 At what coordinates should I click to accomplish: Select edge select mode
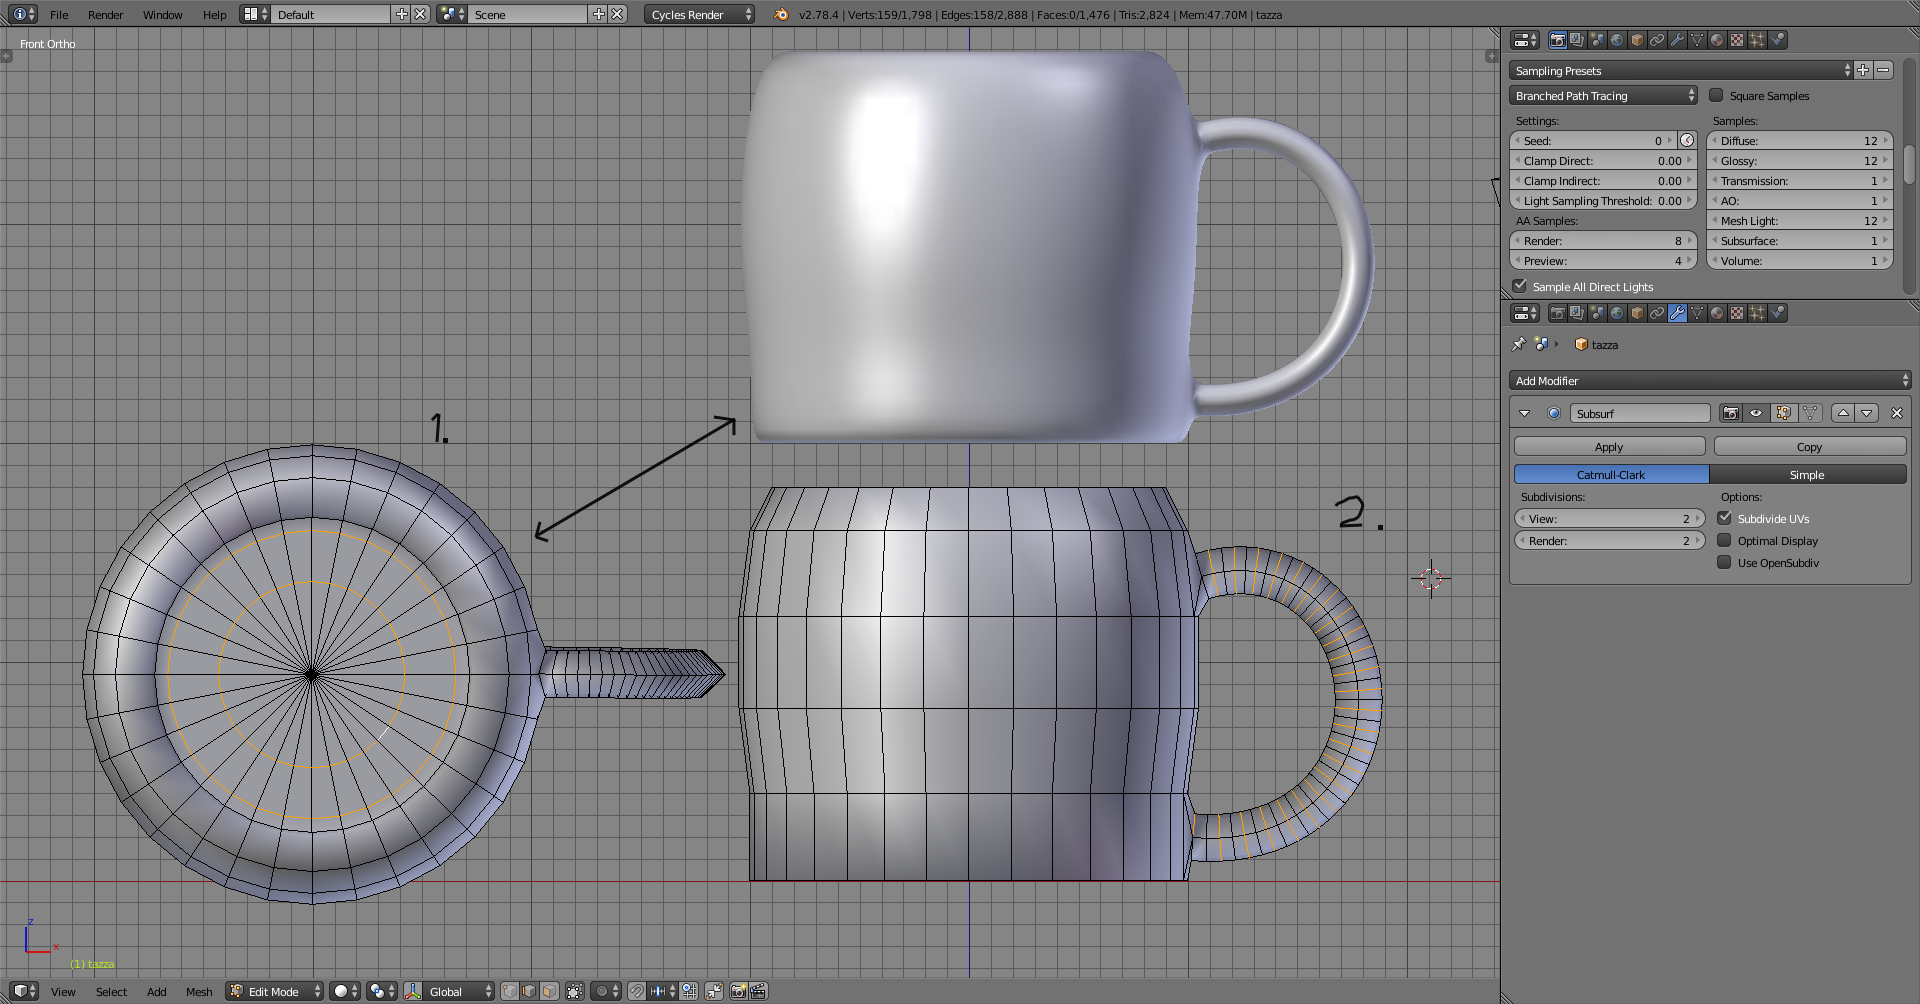529,991
